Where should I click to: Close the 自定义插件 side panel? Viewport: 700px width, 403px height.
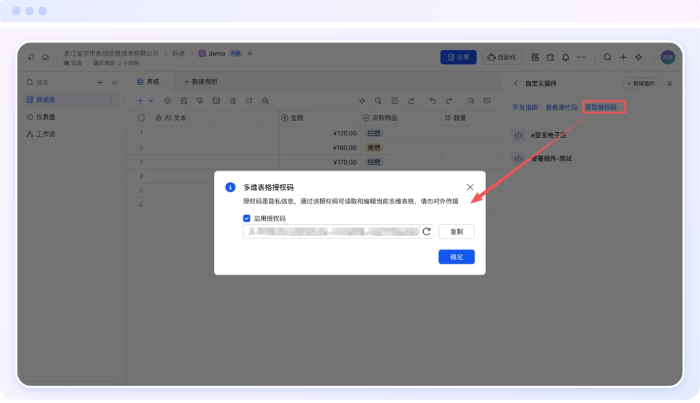tap(670, 83)
